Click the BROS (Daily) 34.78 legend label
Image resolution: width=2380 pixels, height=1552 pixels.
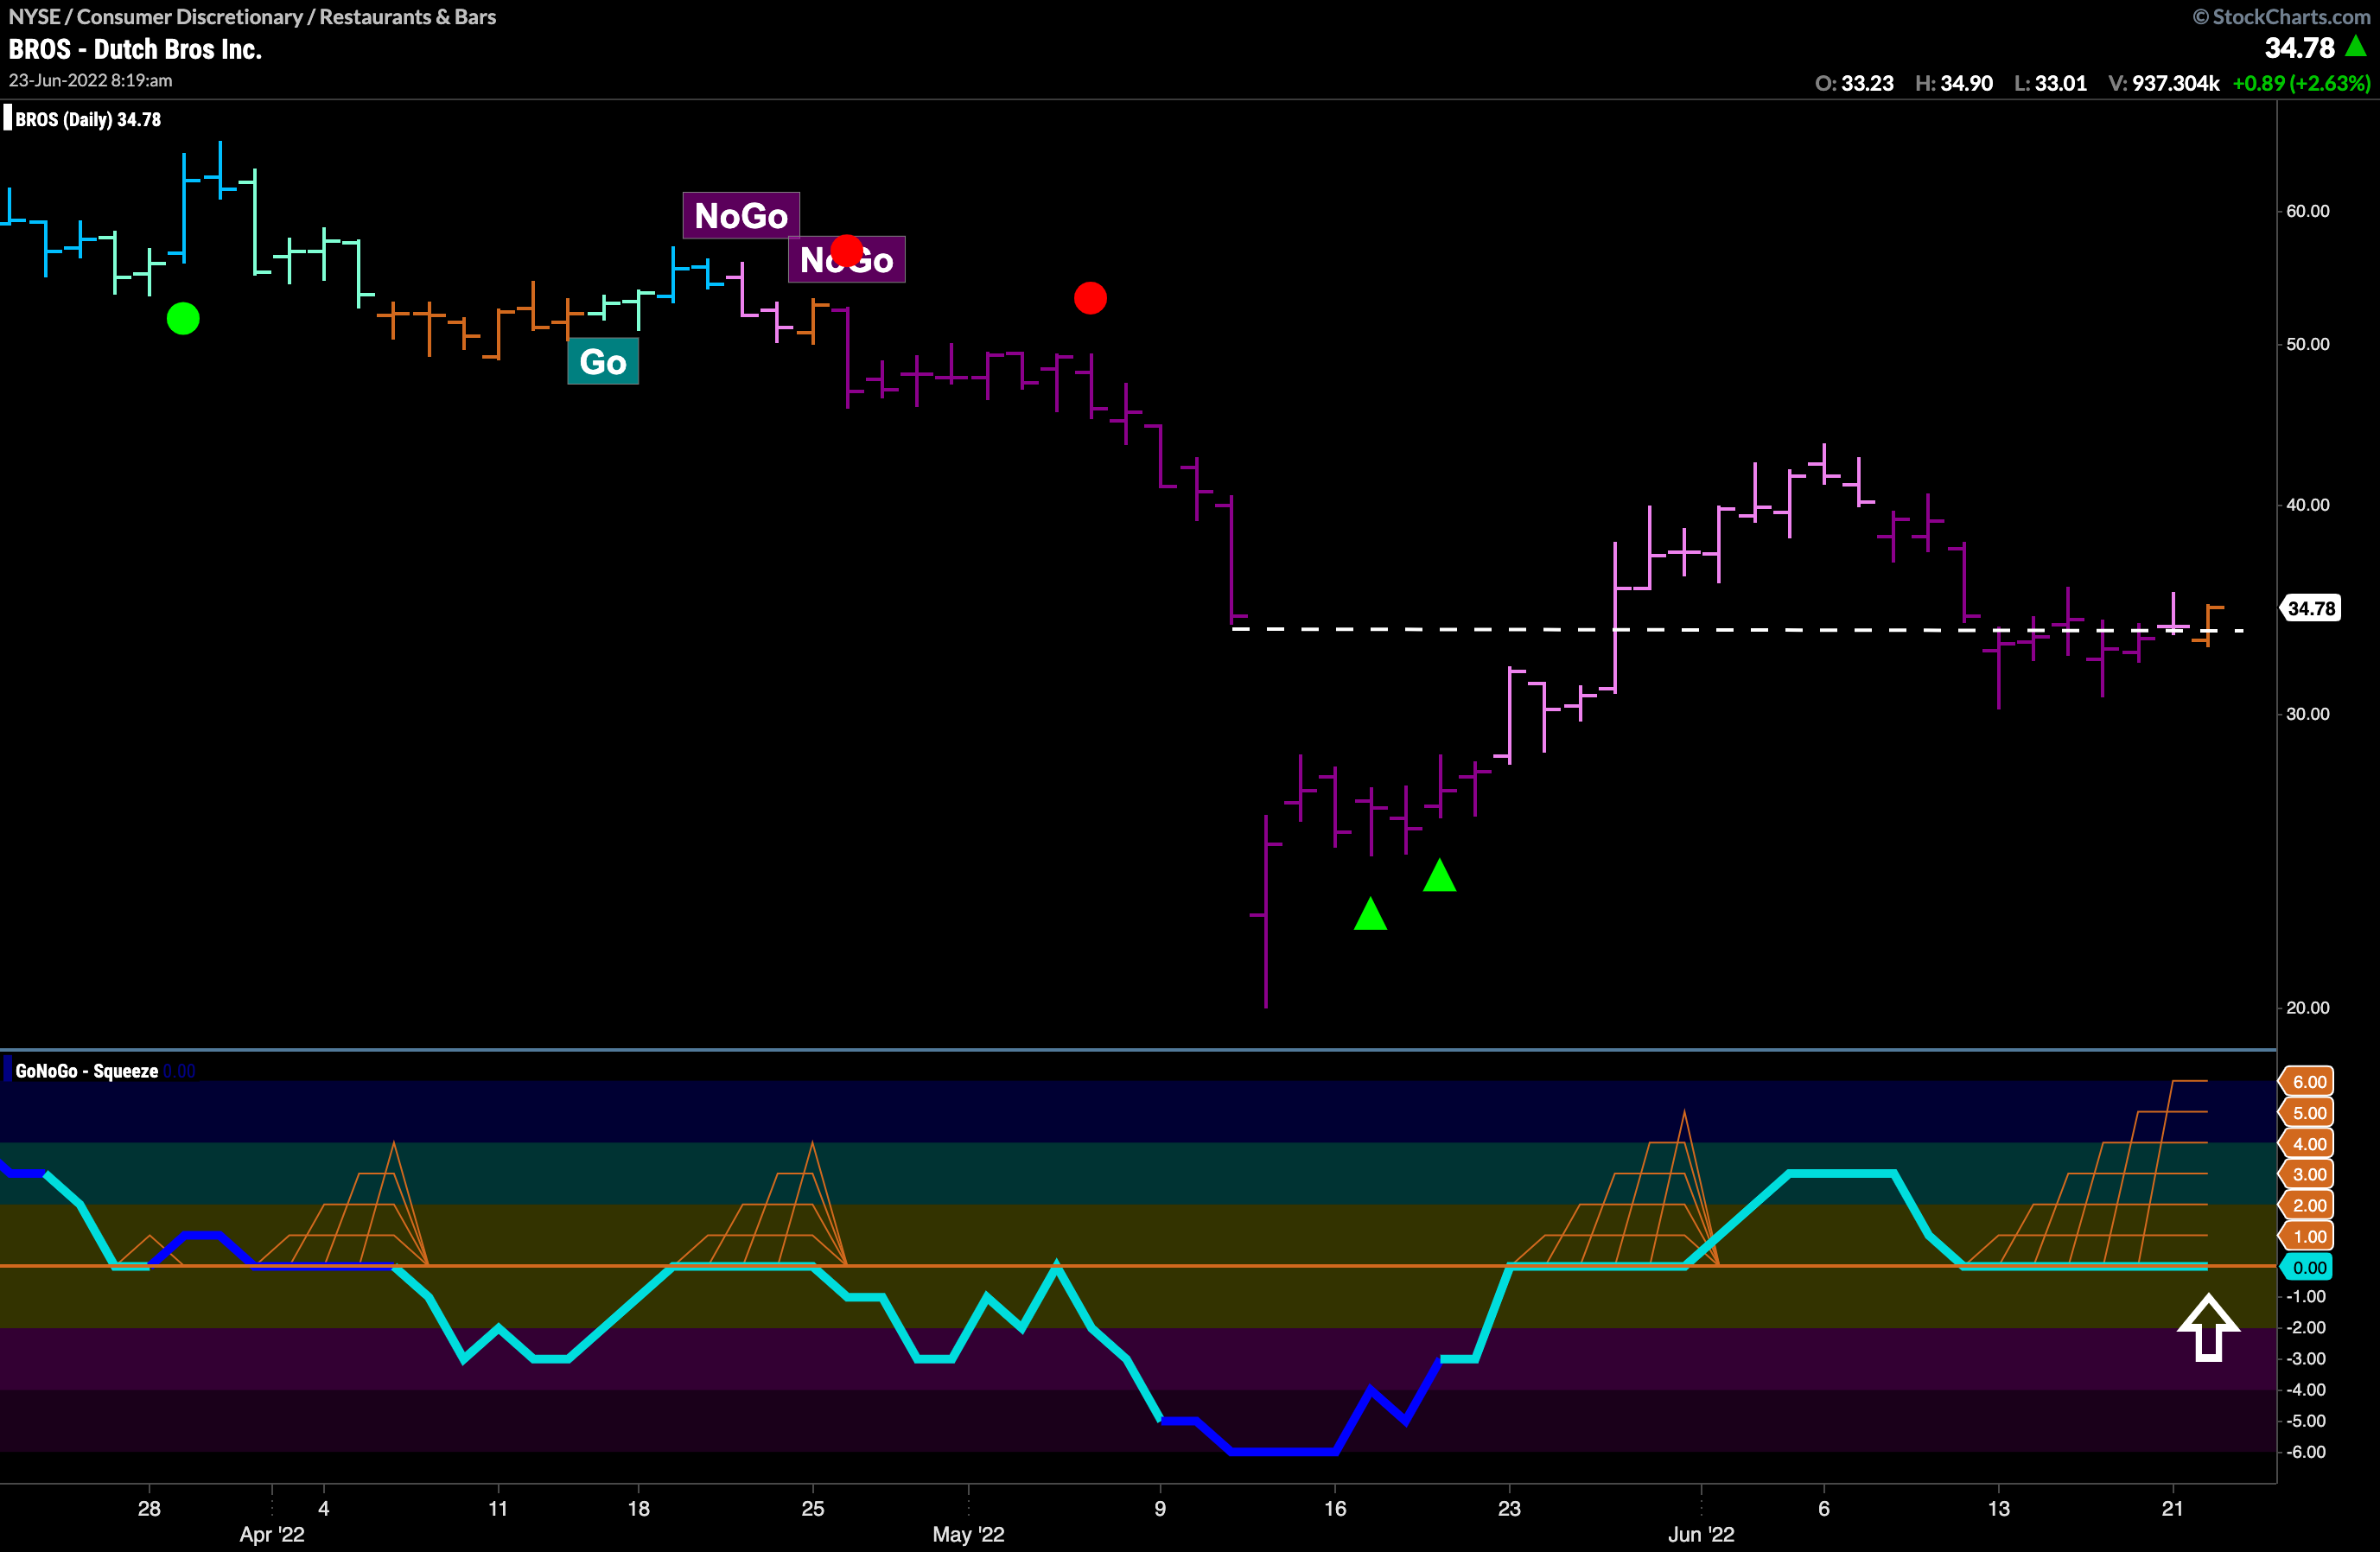(88, 119)
